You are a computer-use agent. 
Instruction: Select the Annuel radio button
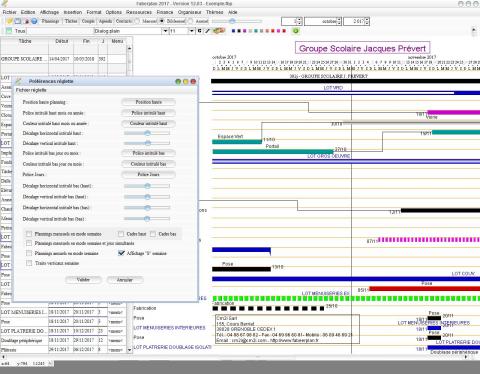(x=190, y=21)
